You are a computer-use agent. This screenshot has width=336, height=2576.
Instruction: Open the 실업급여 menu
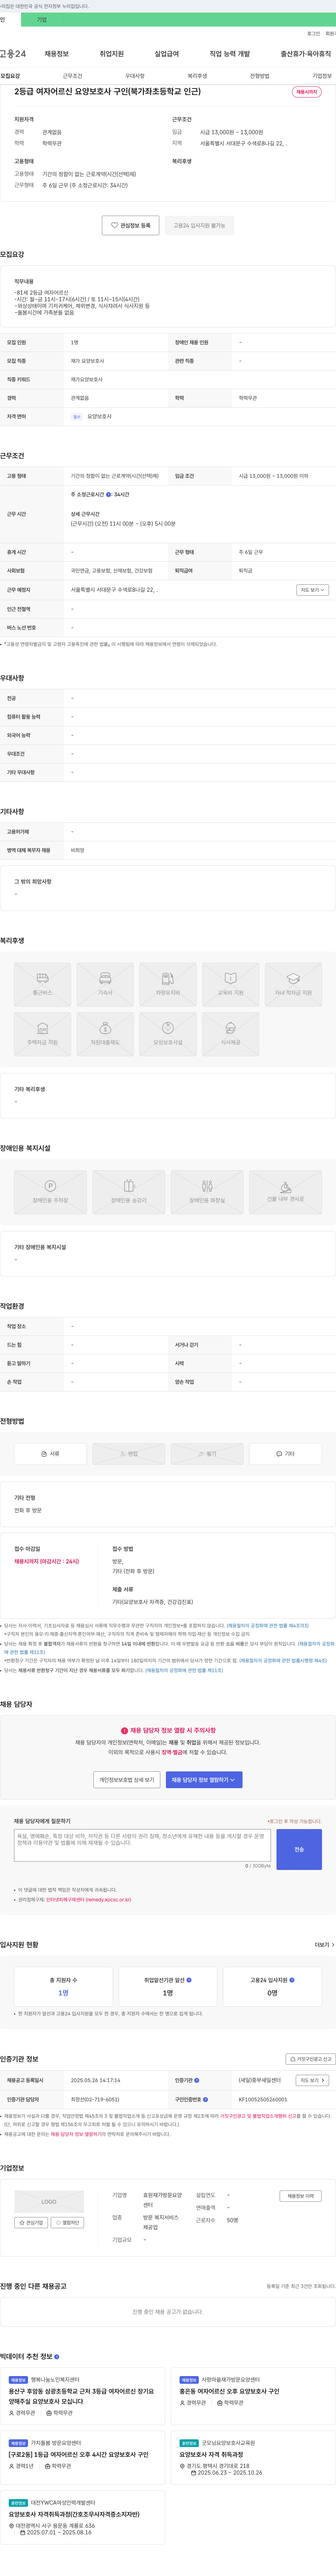[167, 54]
